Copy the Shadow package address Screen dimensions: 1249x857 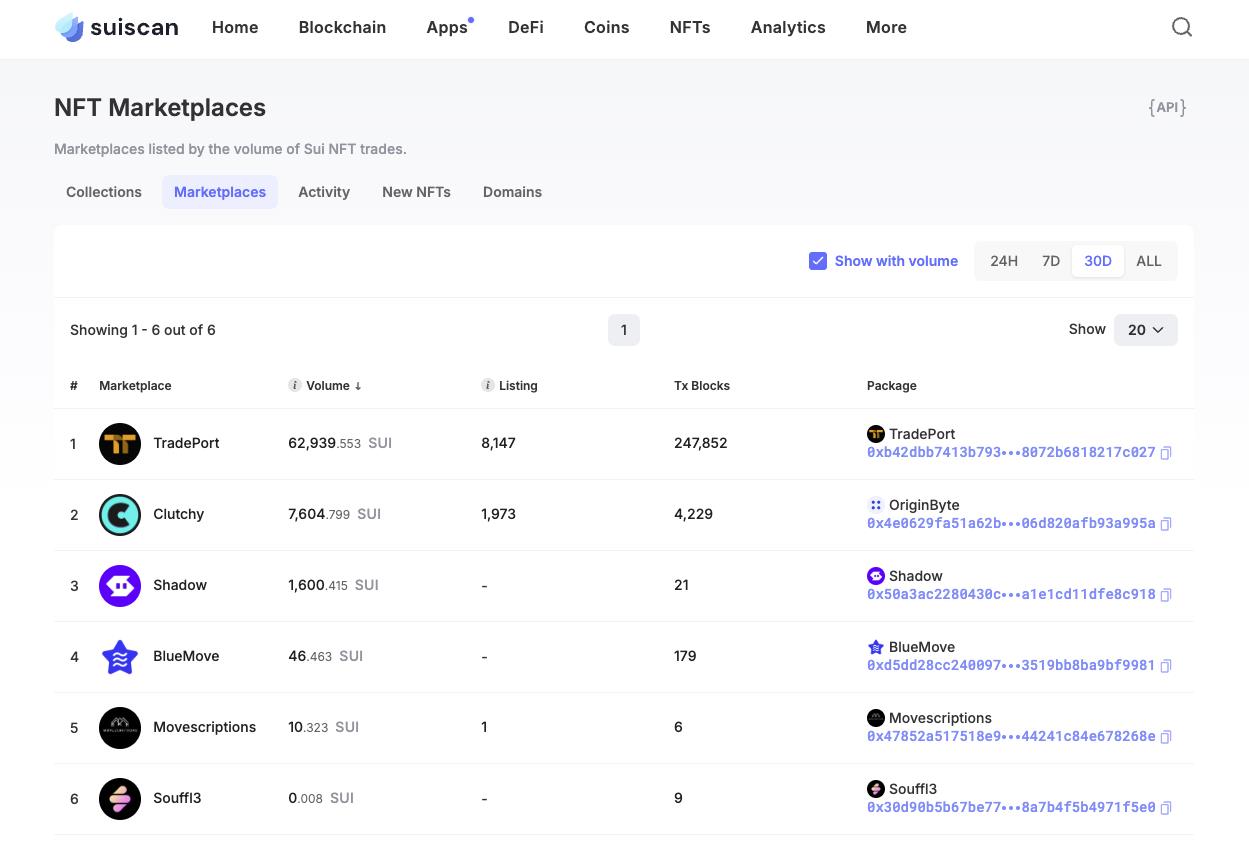[x=1166, y=595]
